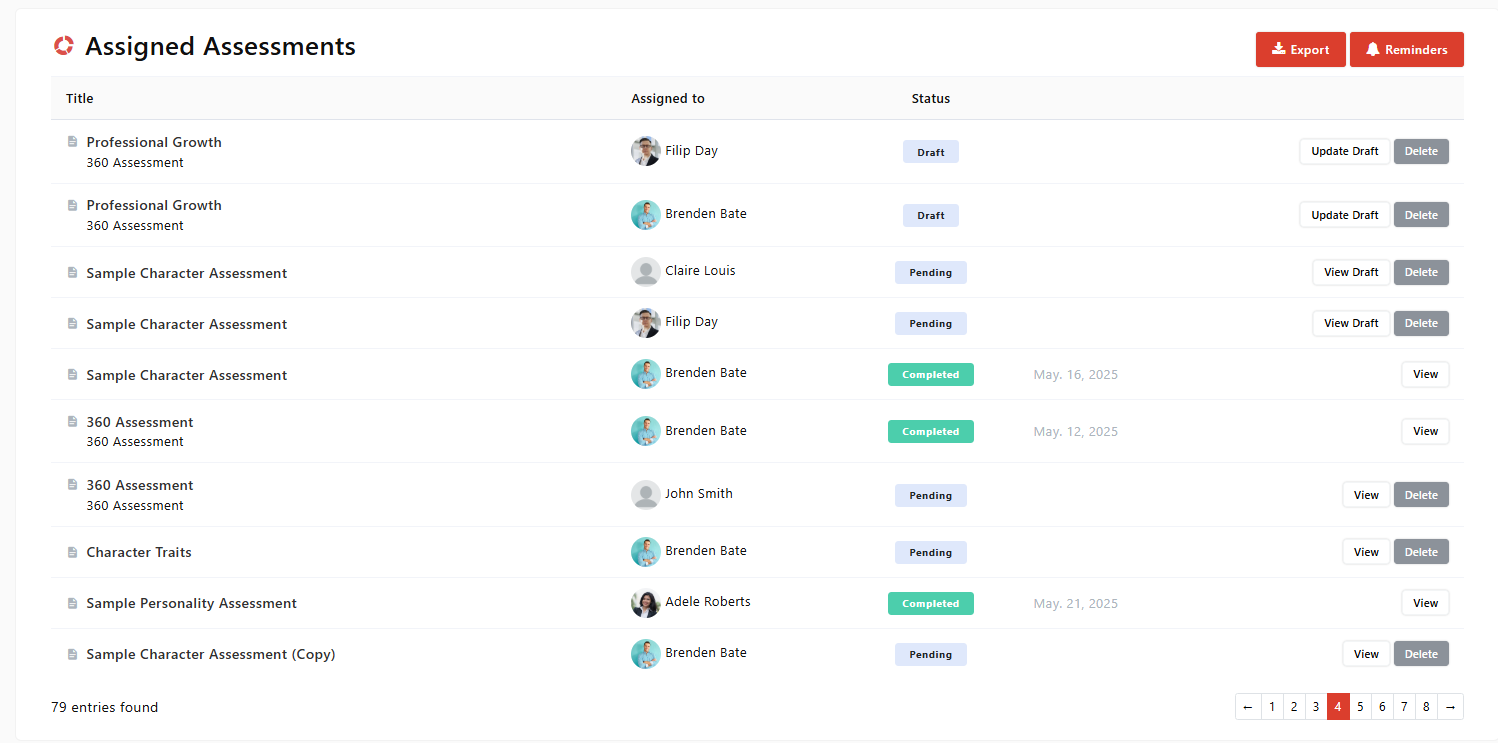Screen dimensions: 1498x743
Task: Click document icon beside Character Traits
Action: pyautogui.click(x=72, y=552)
